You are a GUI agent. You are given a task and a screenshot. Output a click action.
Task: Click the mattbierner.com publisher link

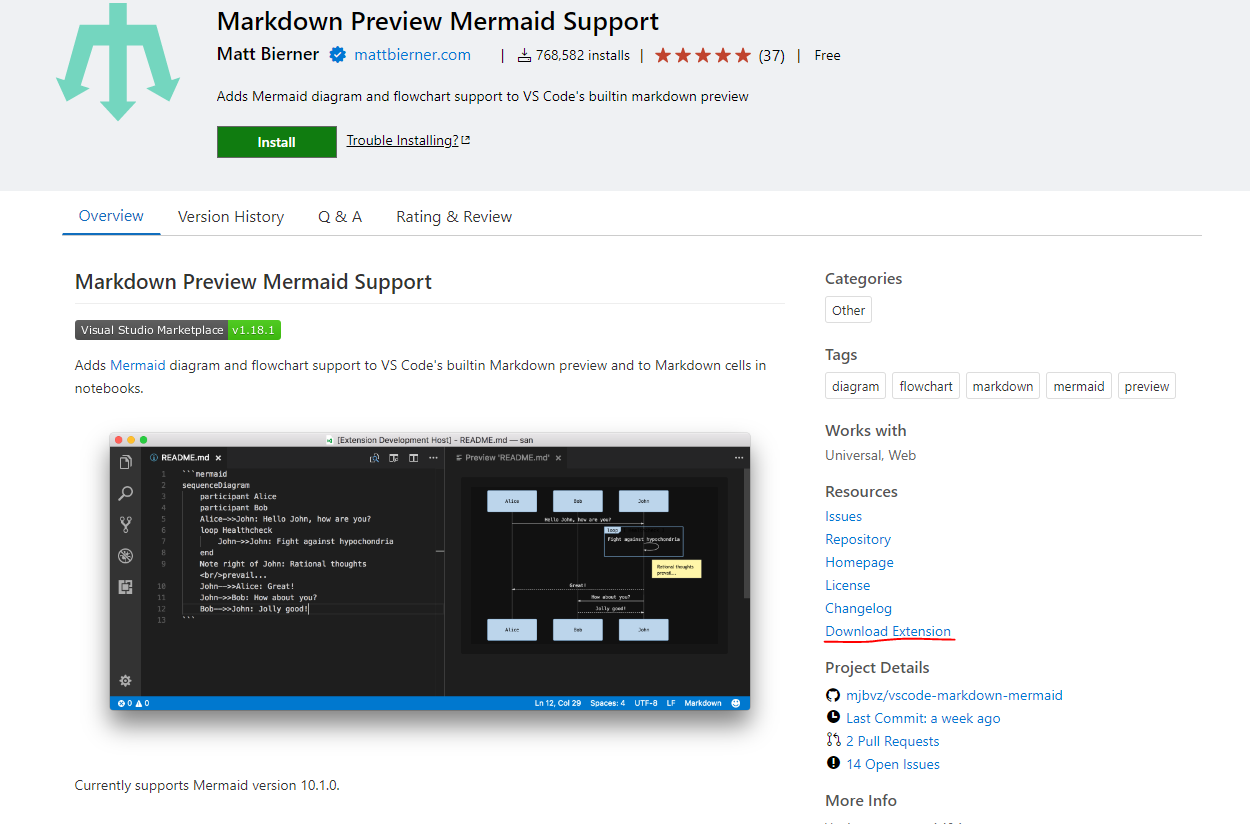click(412, 55)
